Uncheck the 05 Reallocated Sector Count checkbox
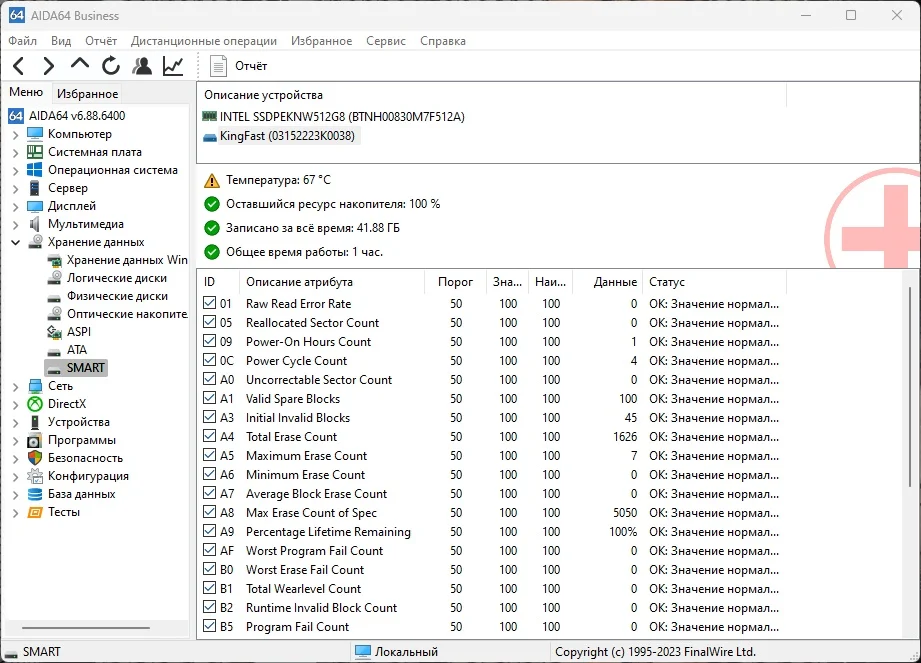 [x=209, y=322]
